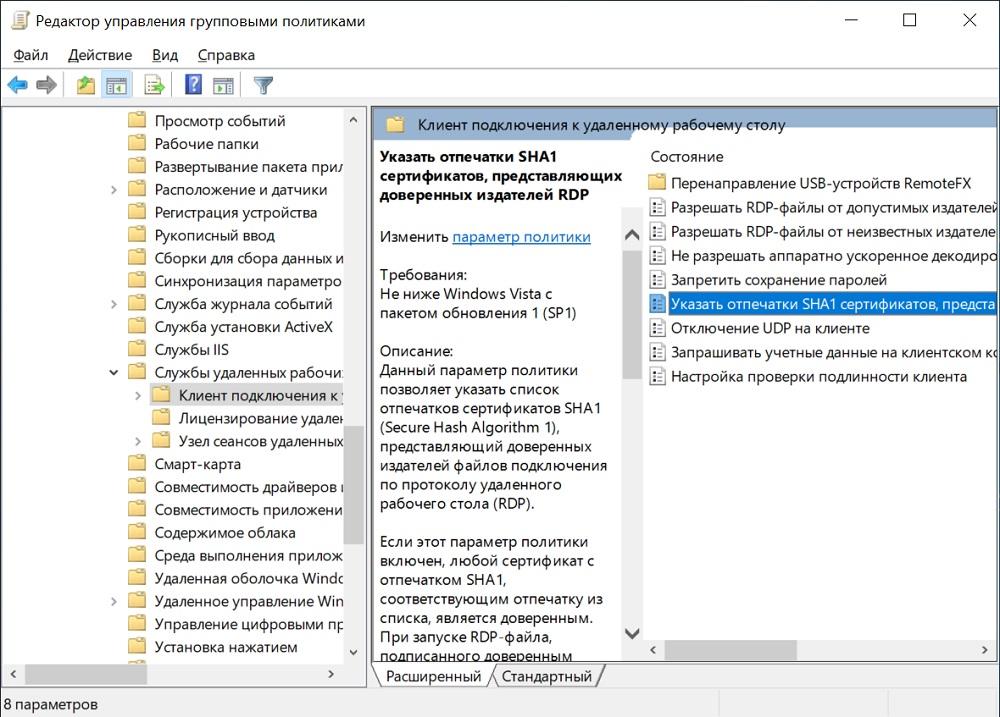Click the tree pane horizontal scroll left arrow
This screenshot has width=1000, height=717.
(x=13, y=674)
